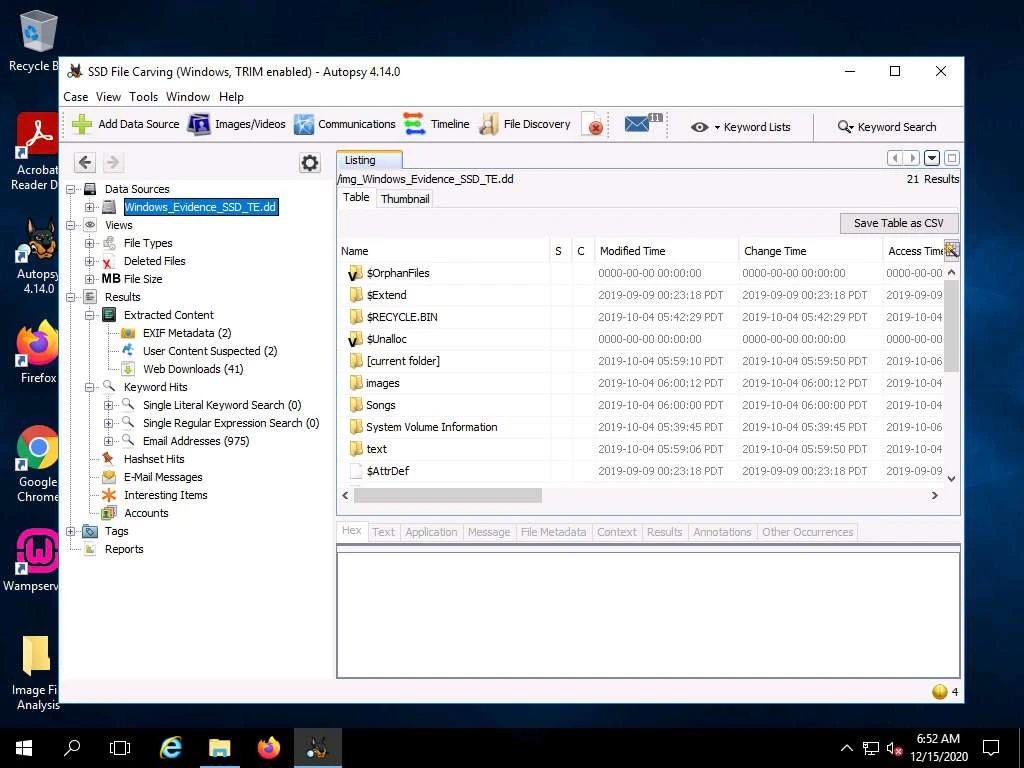Open Firefox from the taskbar
This screenshot has height=768, width=1024.
(268, 748)
